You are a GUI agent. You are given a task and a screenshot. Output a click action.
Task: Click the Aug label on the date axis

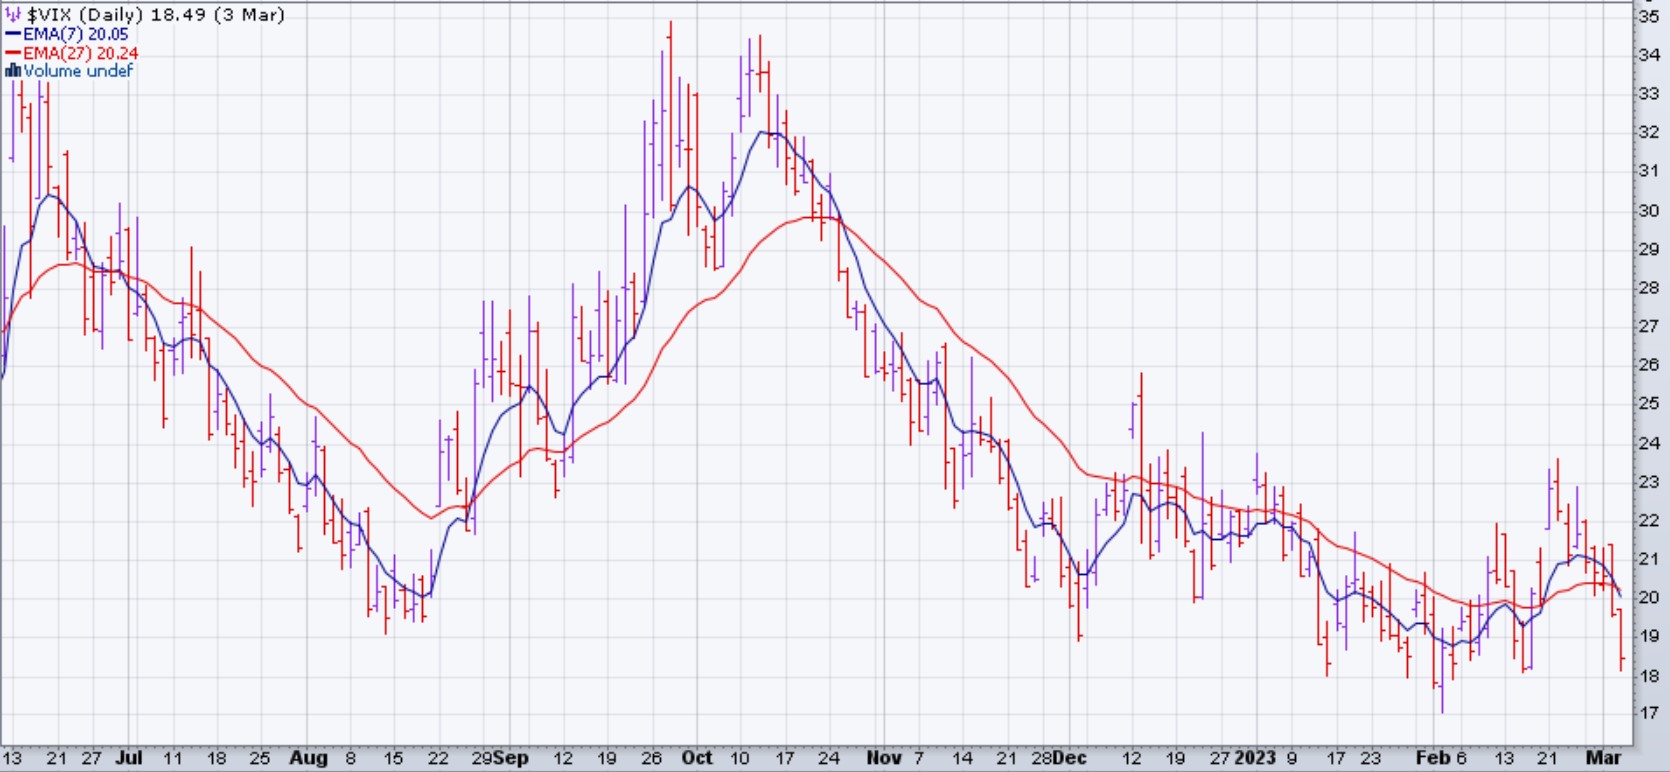click(x=308, y=758)
